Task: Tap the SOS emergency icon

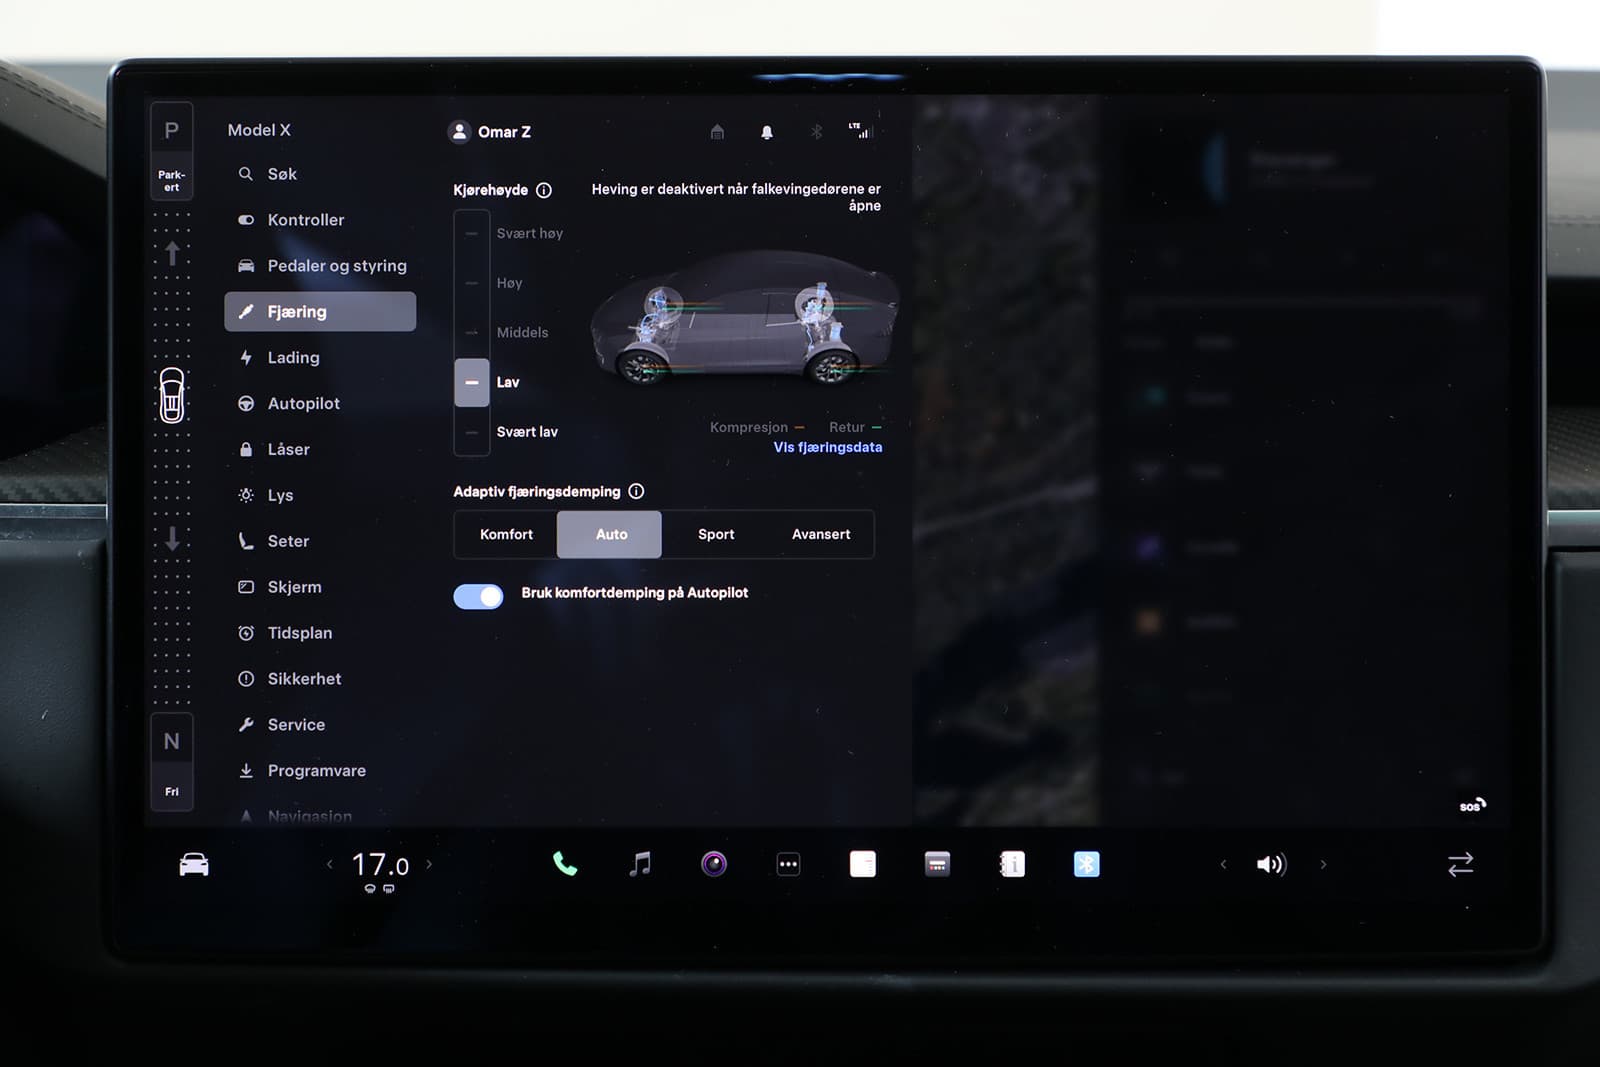Action: click(1472, 805)
